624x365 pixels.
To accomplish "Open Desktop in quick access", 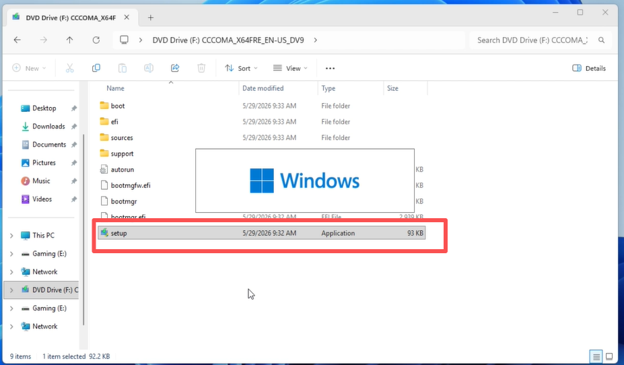I will click(x=44, y=108).
